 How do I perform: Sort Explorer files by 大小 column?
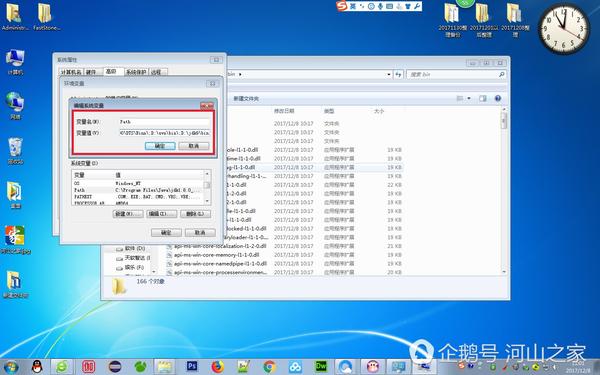(x=379, y=111)
